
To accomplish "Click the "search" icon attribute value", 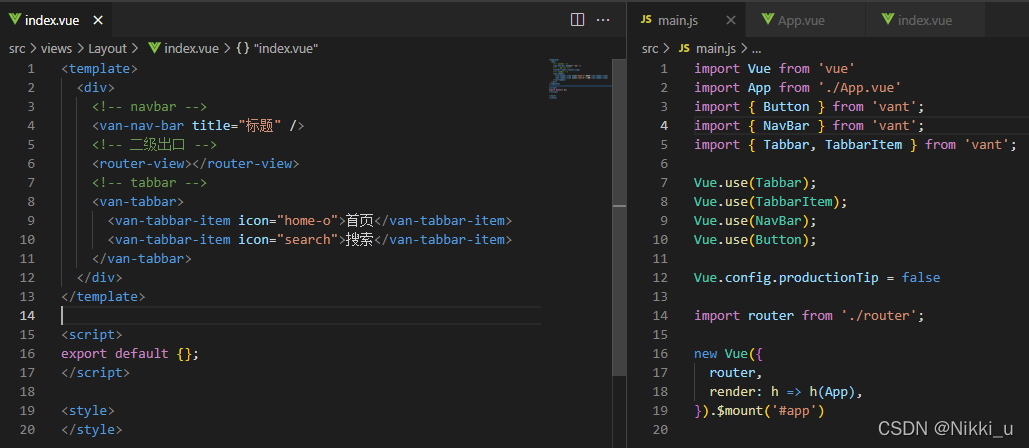I will [308, 239].
